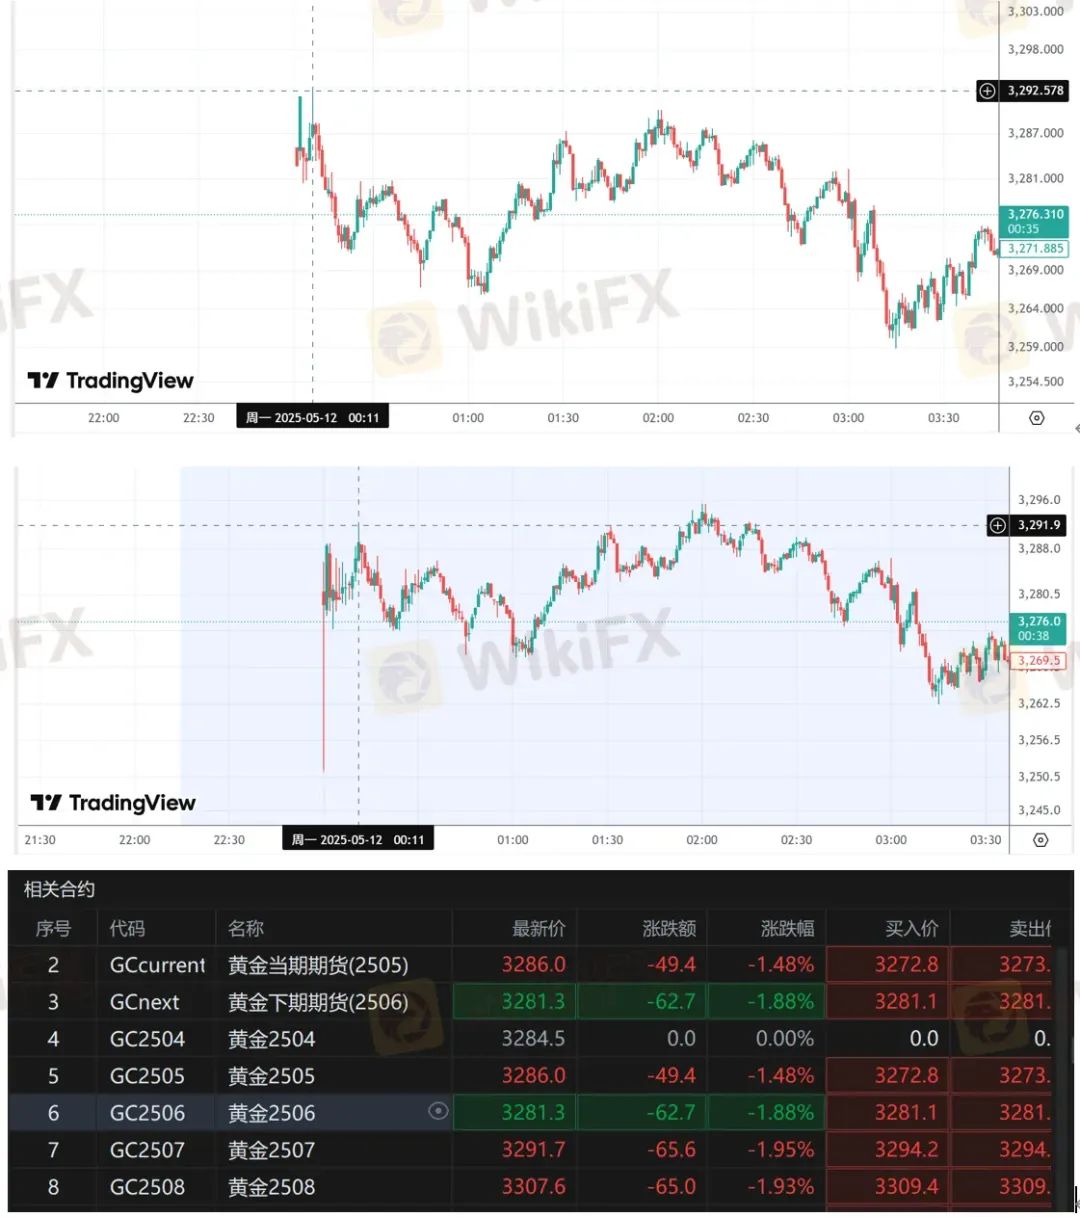The height and width of the screenshot is (1217, 1080).
Task: Sort the table by 涨跌幅 column
Action: pyautogui.click(x=787, y=929)
